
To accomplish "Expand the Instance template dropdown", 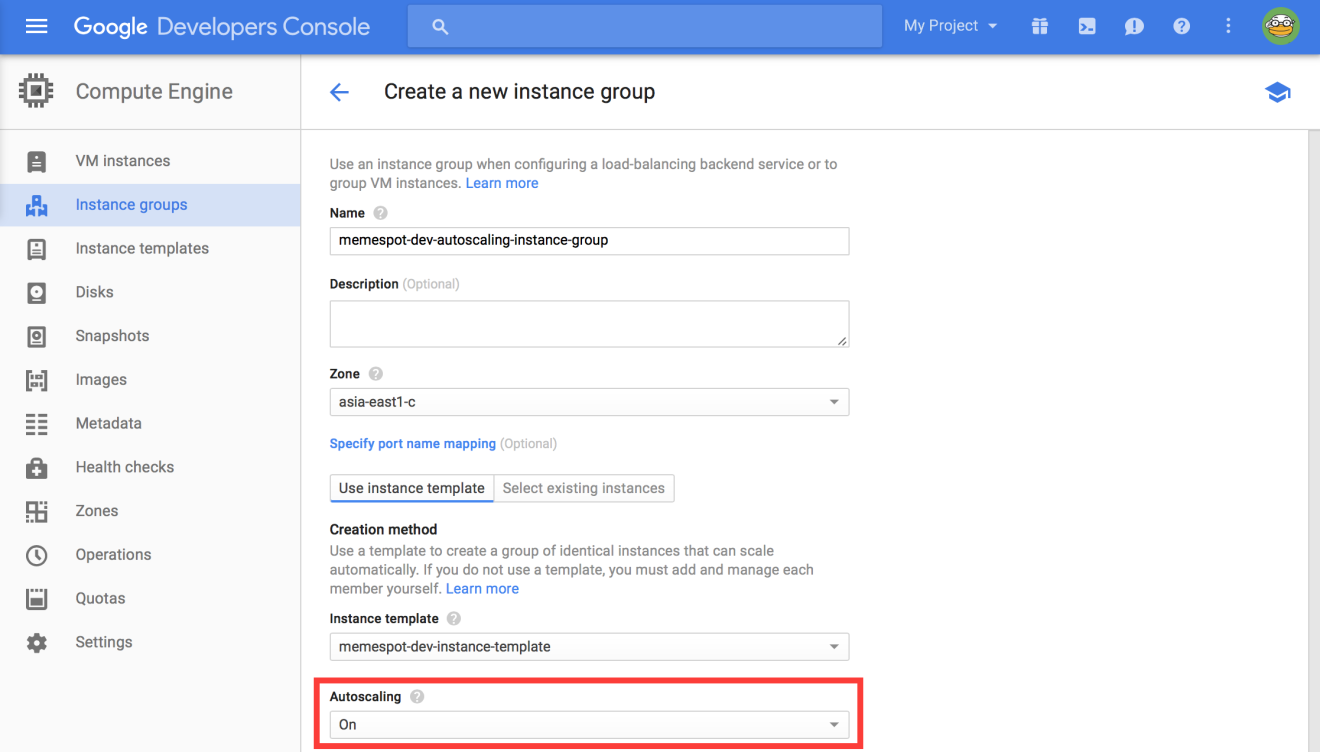I will [x=589, y=647].
